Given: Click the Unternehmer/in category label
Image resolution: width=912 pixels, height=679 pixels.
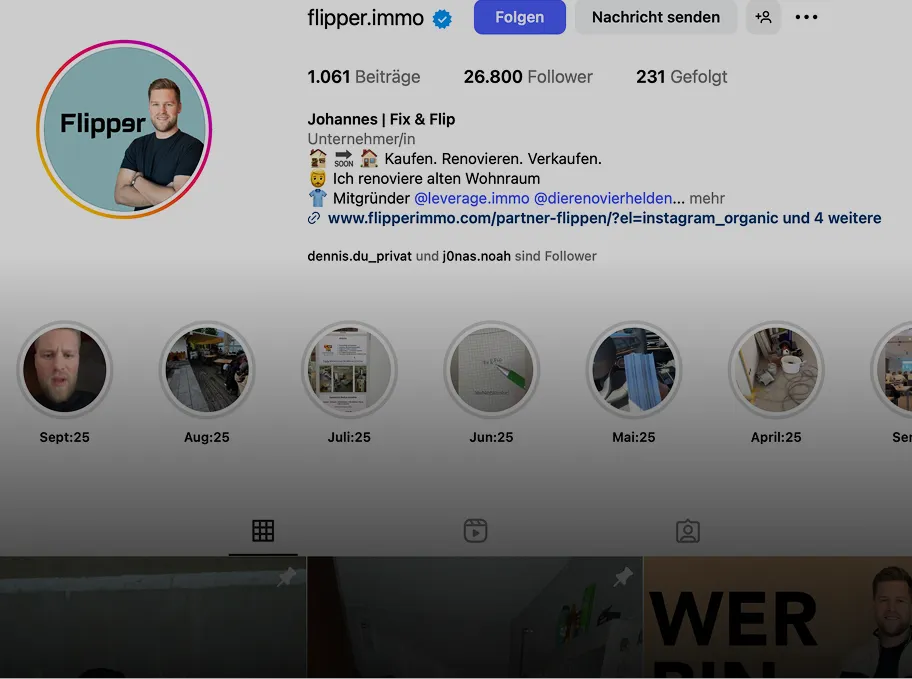Looking at the screenshot, I should tap(361, 139).
